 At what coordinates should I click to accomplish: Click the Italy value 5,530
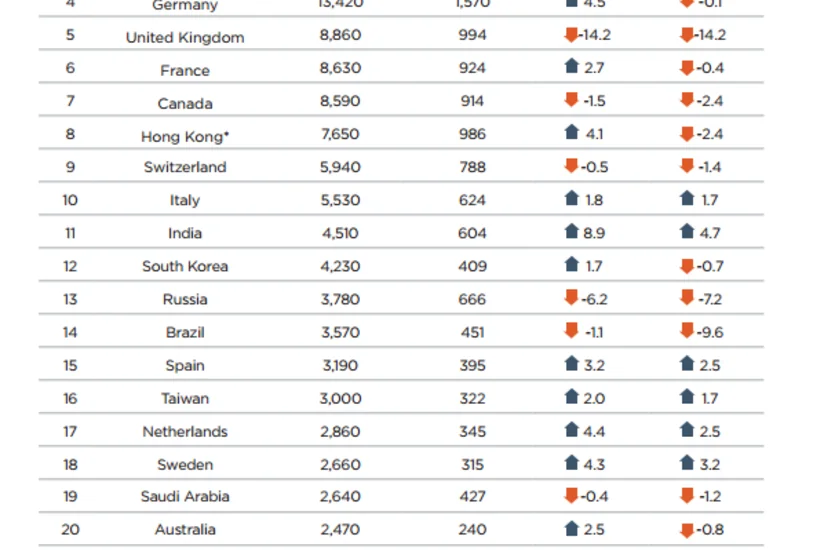point(341,200)
